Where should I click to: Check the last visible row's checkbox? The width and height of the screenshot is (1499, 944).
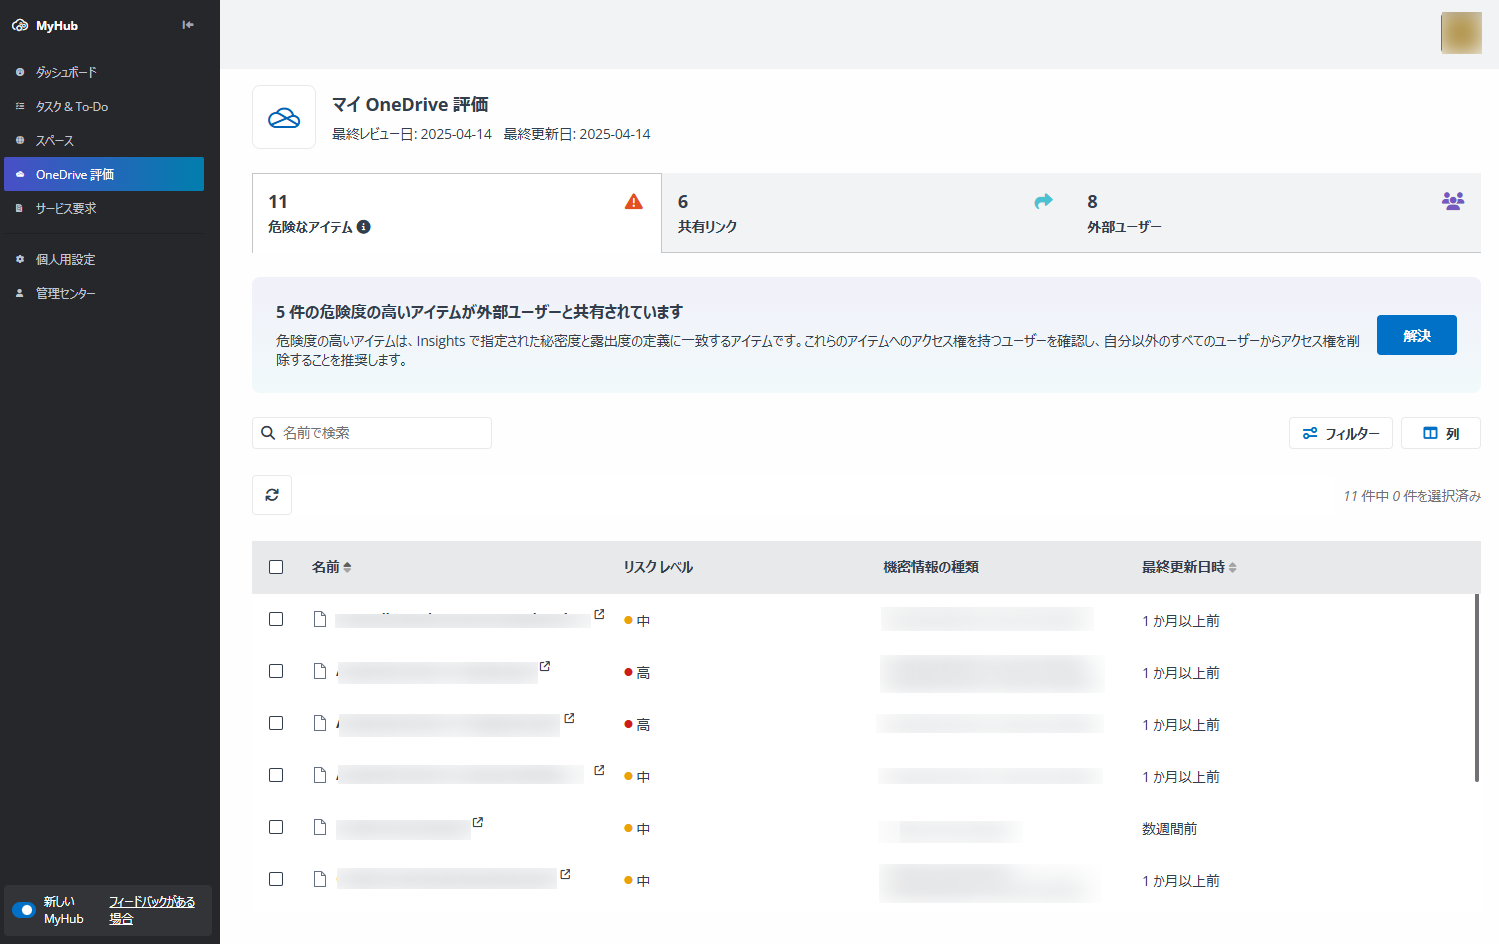click(x=276, y=879)
